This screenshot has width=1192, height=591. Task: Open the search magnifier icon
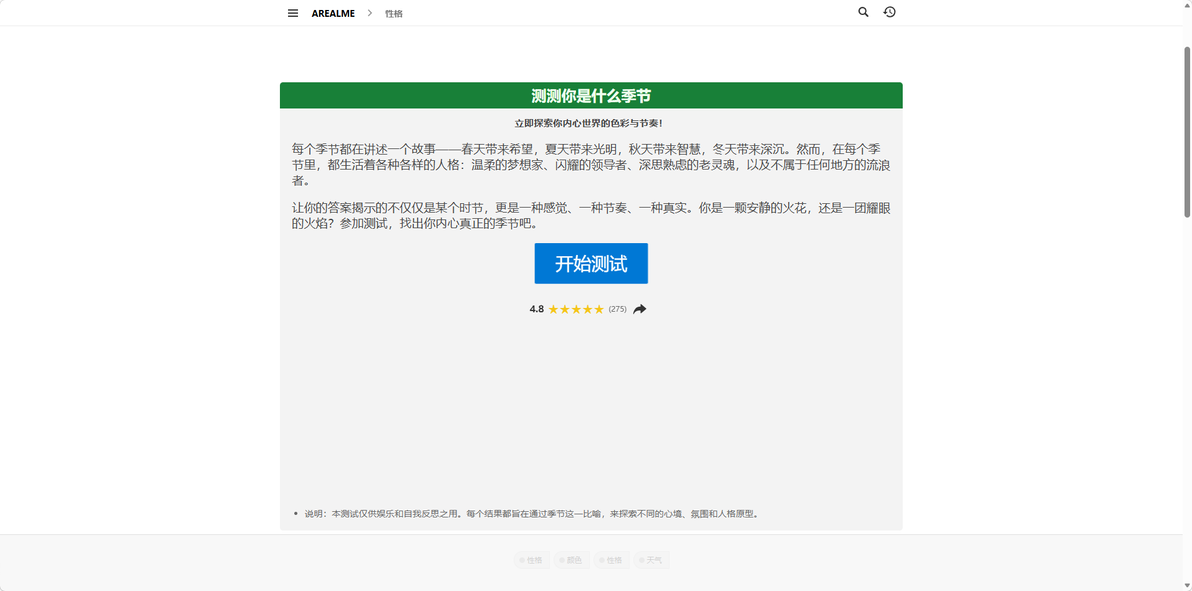[863, 12]
